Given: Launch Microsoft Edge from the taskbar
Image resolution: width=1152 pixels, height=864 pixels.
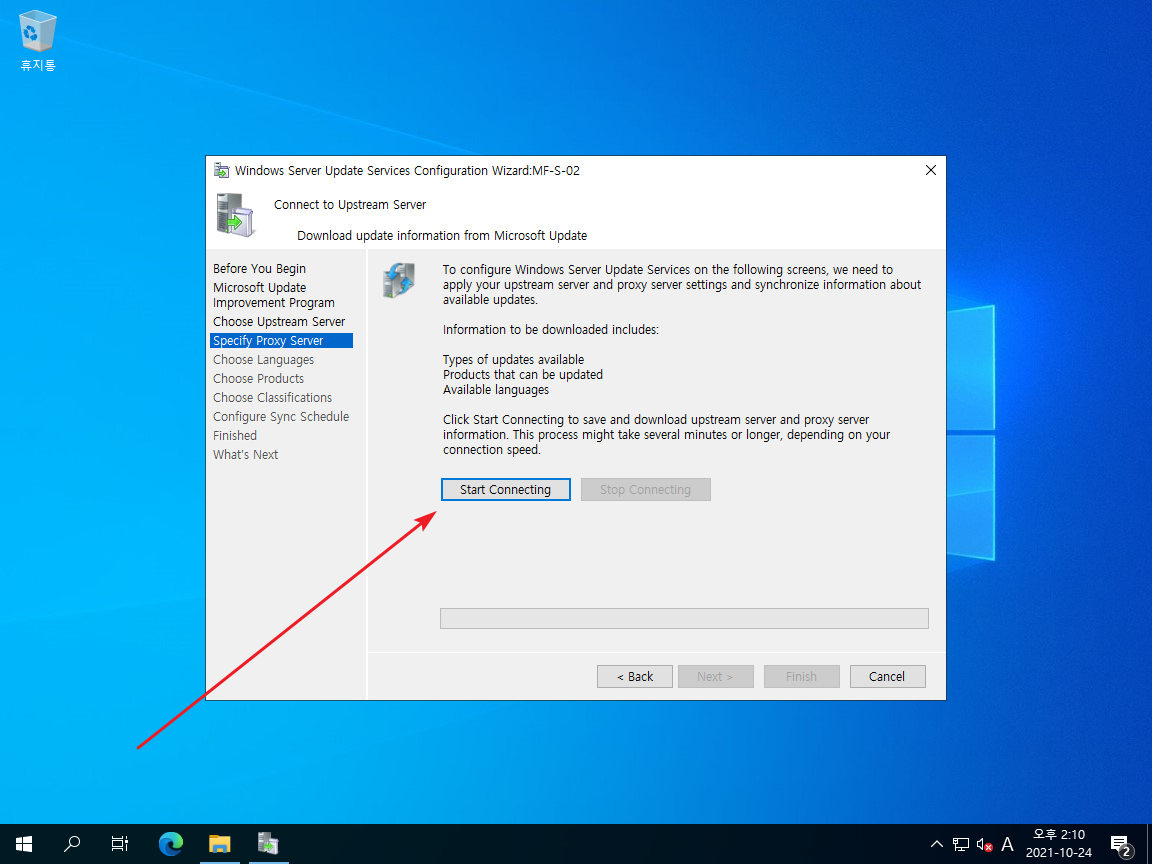Looking at the screenshot, I should point(170,843).
